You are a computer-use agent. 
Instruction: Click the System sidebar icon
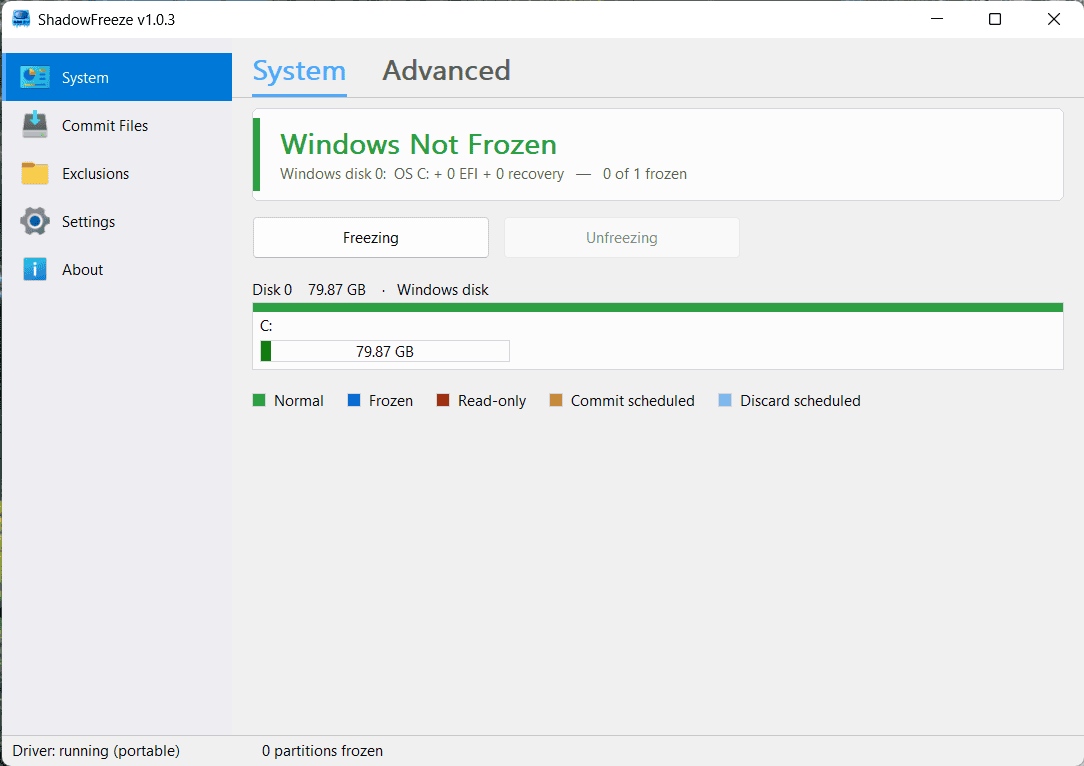[35, 77]
